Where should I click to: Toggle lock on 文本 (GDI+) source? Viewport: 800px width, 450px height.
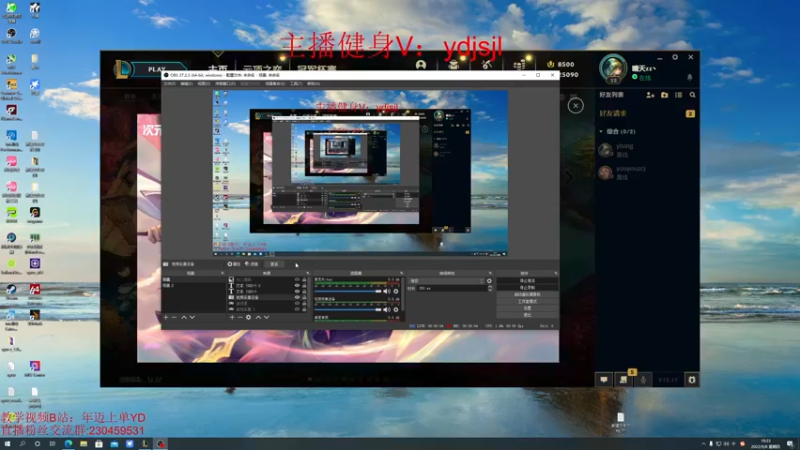point(305,291)
